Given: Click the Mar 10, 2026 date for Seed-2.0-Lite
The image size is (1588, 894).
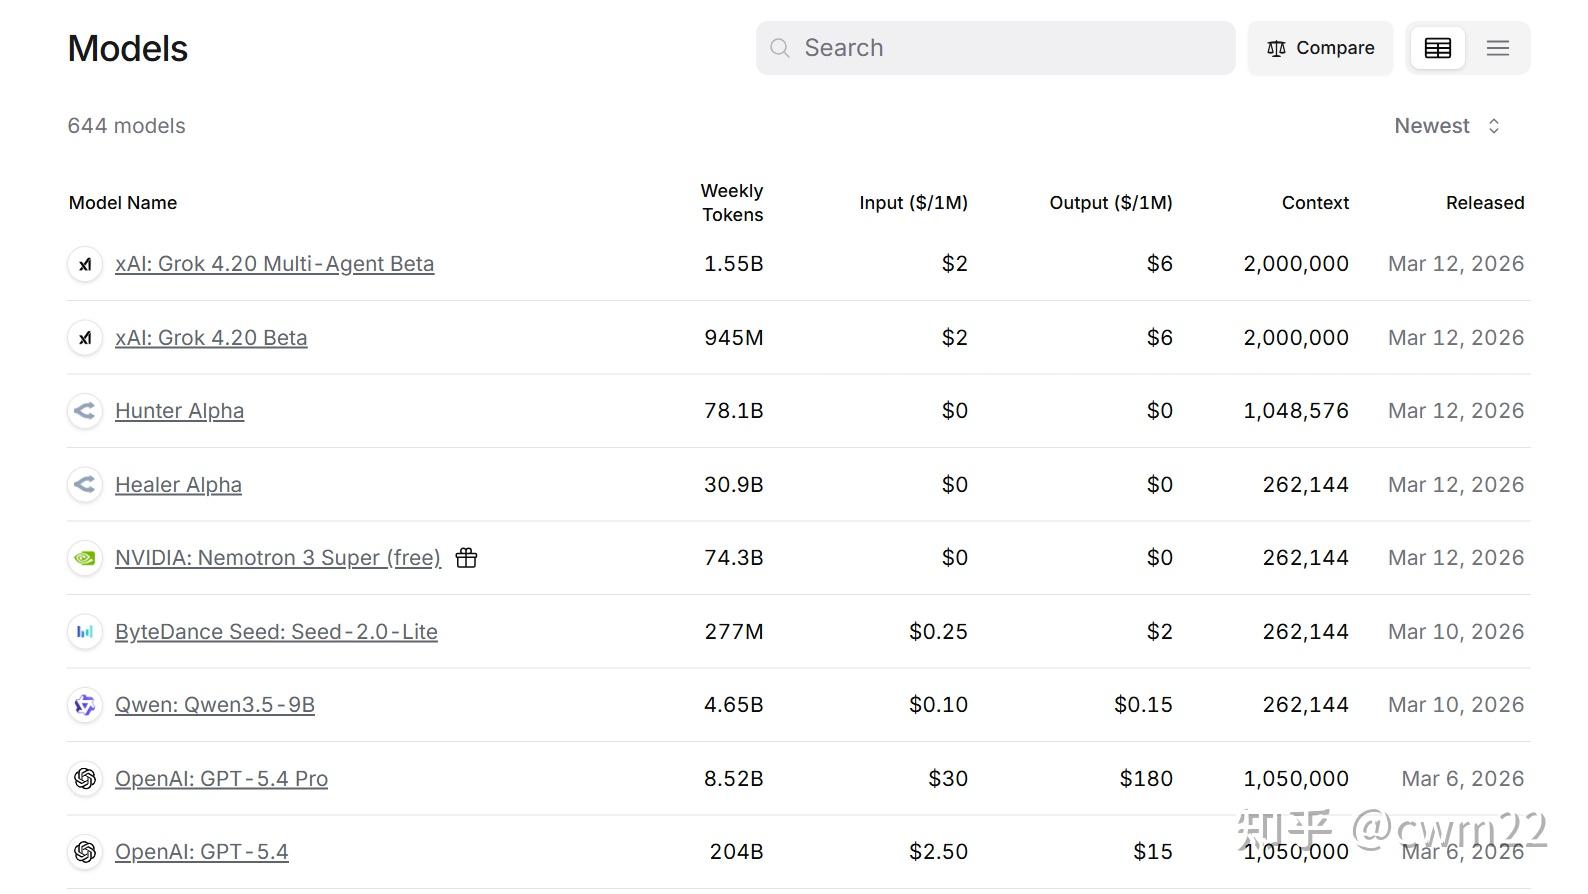Looking at the screenshot, I should 1456,632.
